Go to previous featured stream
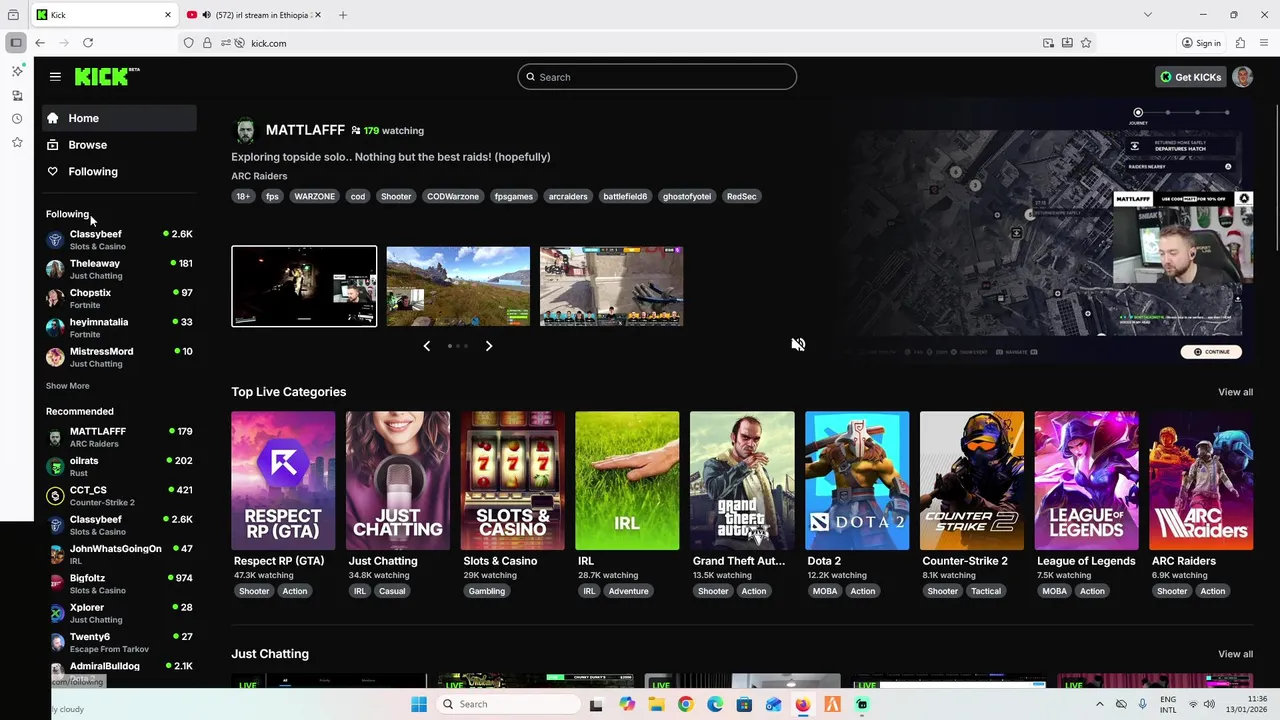Image resolution: width=1280 pixels, height=720 pixels. 427,346
